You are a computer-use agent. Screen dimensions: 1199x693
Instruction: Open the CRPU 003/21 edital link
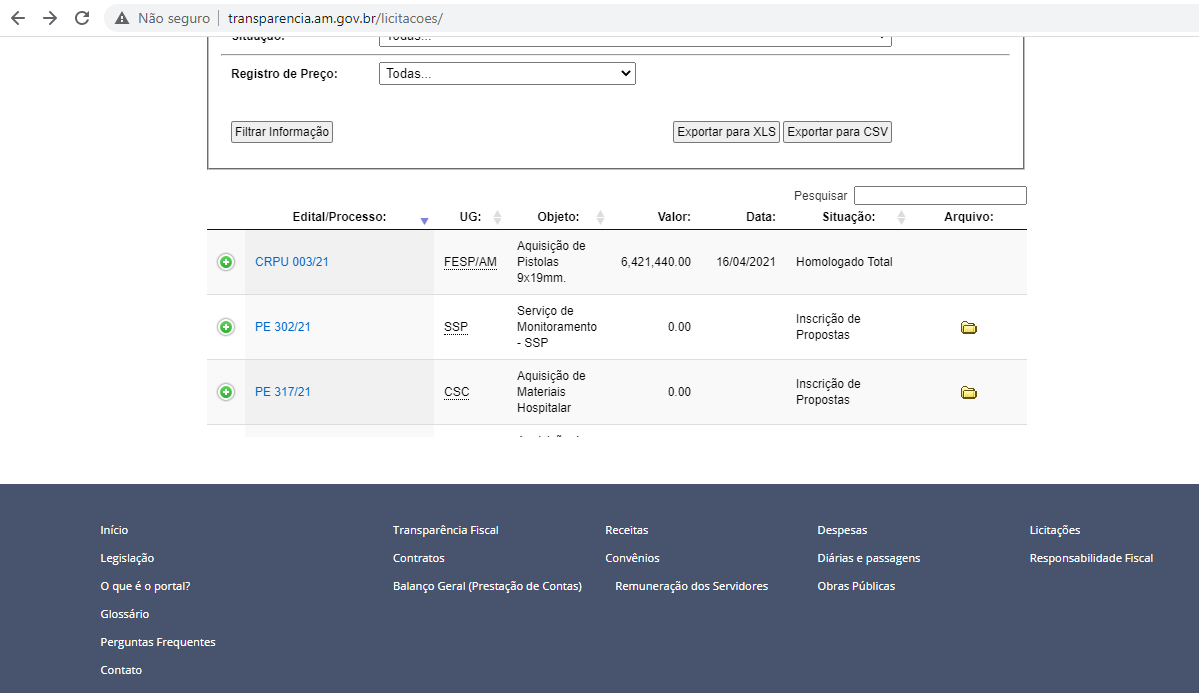pyautogui.click(x=292, y=262)
